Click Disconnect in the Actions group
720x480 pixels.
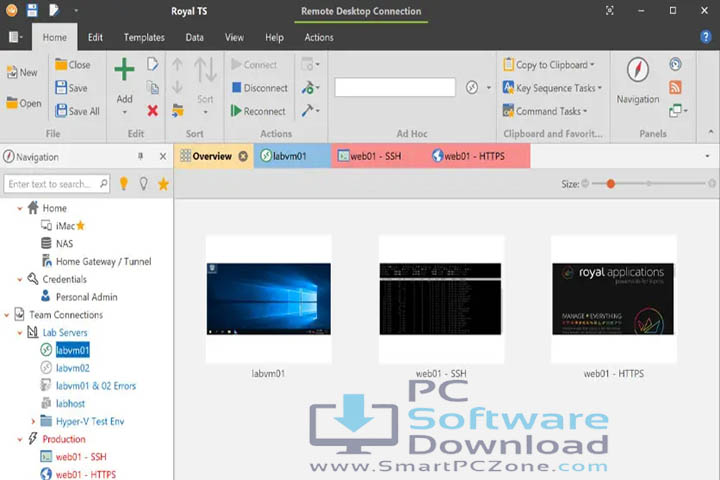click(259, 88)
